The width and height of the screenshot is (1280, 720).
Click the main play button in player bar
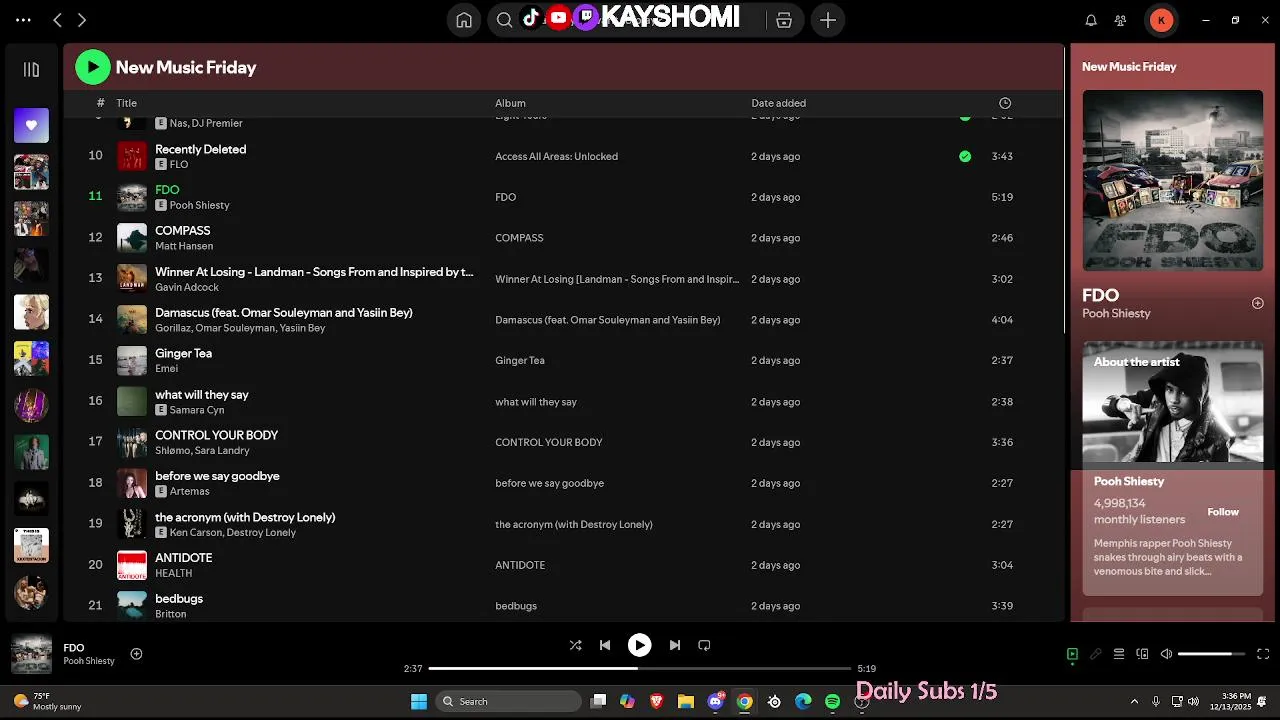click(639, 645)
